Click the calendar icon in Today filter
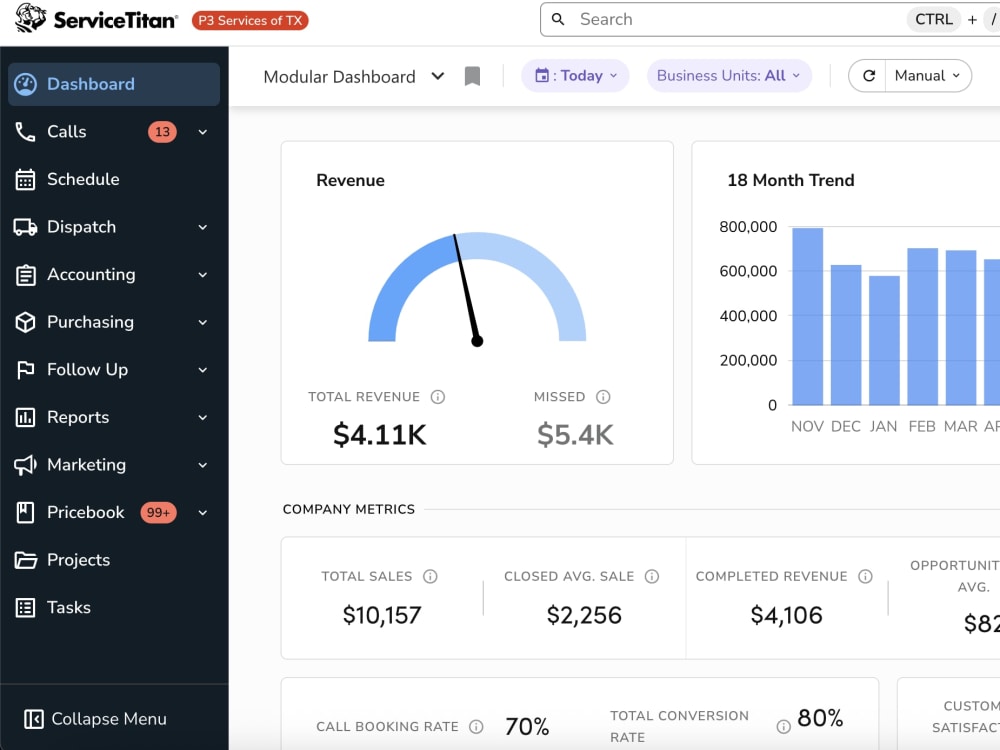The height and width of the screenshot is (750, 1000). point(542,75)
